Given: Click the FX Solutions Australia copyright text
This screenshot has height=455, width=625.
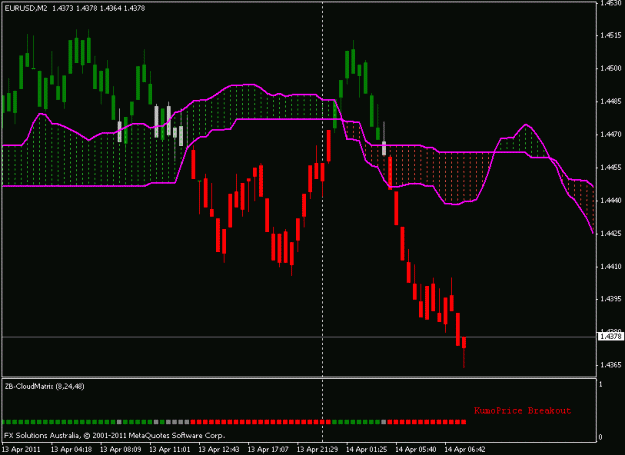Looking at the screenshot, I should click(114, 435).
